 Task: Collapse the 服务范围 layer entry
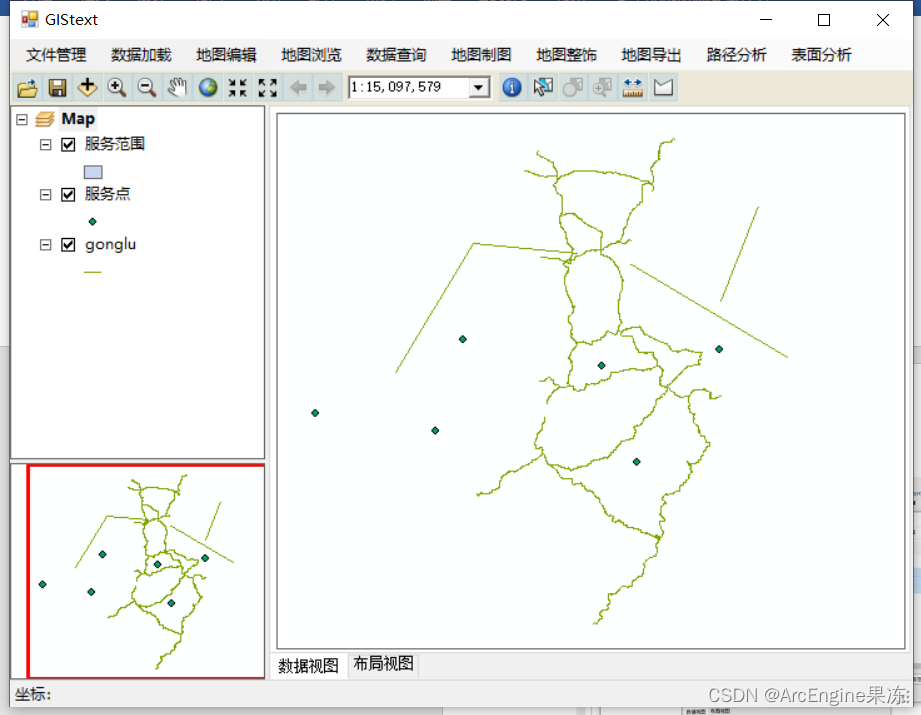click(x=44, y=143)
